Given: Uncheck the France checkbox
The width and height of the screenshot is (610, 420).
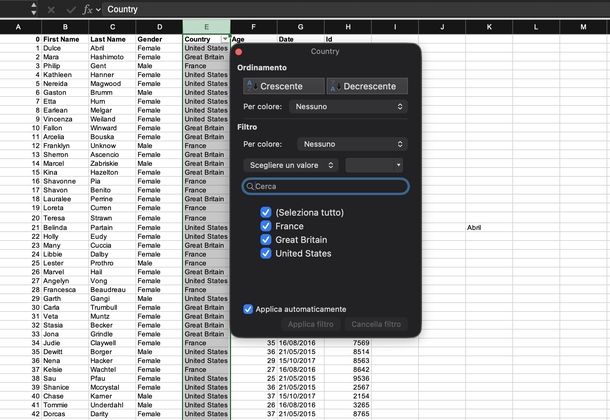Looking at the screenshot, I should (x=266, y=226).
